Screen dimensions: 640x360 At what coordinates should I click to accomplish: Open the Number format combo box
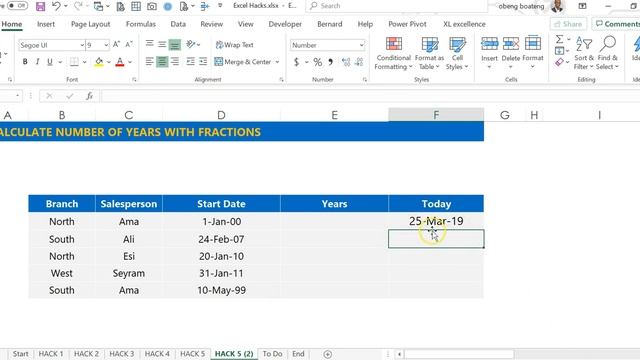(x=327, y=45)
